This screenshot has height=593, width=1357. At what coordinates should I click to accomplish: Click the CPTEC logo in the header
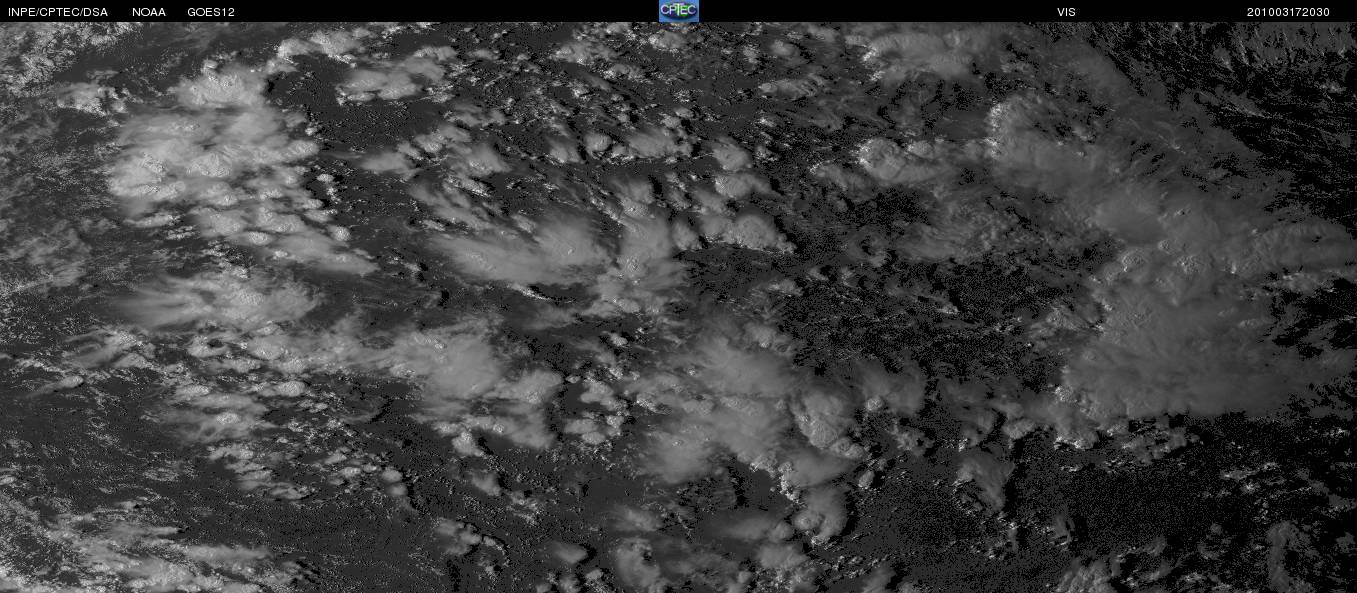[x=678, y=11]
